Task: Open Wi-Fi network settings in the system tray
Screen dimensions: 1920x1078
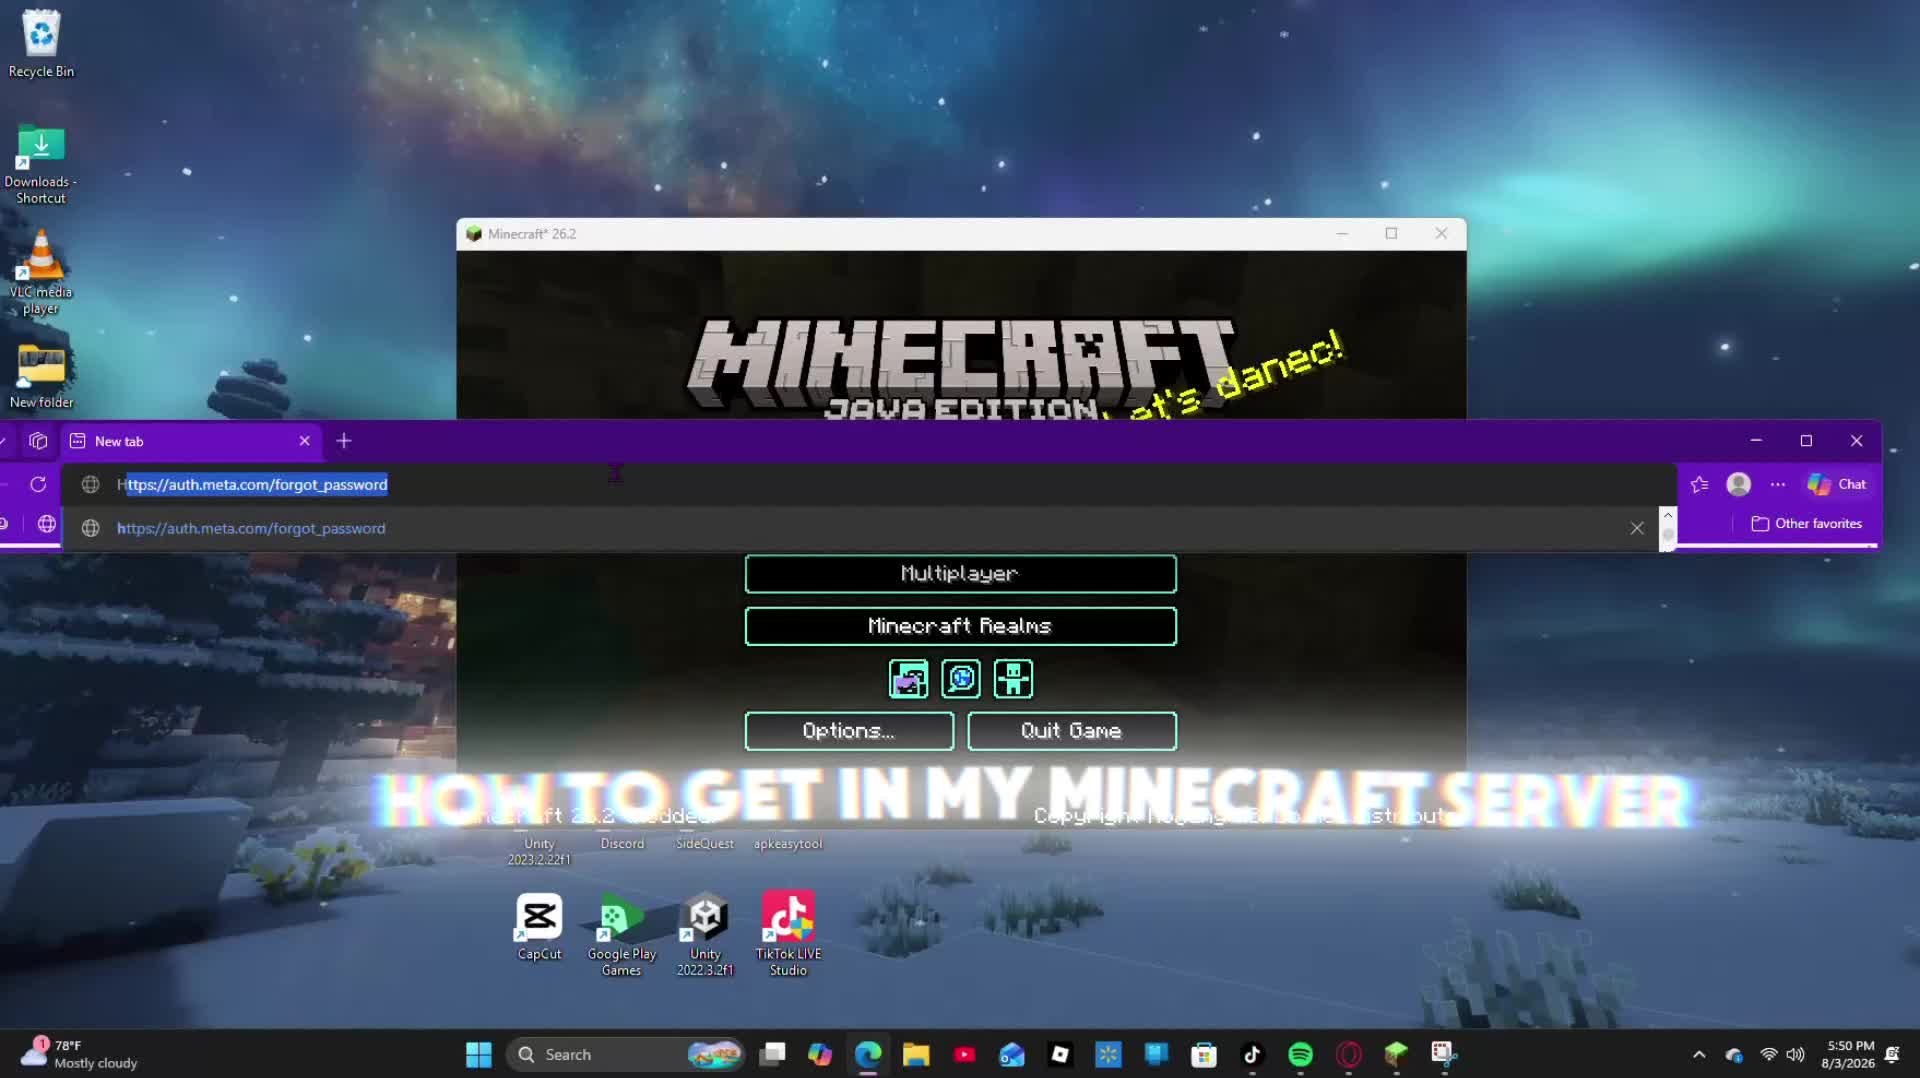Action: [1769, 1054]
